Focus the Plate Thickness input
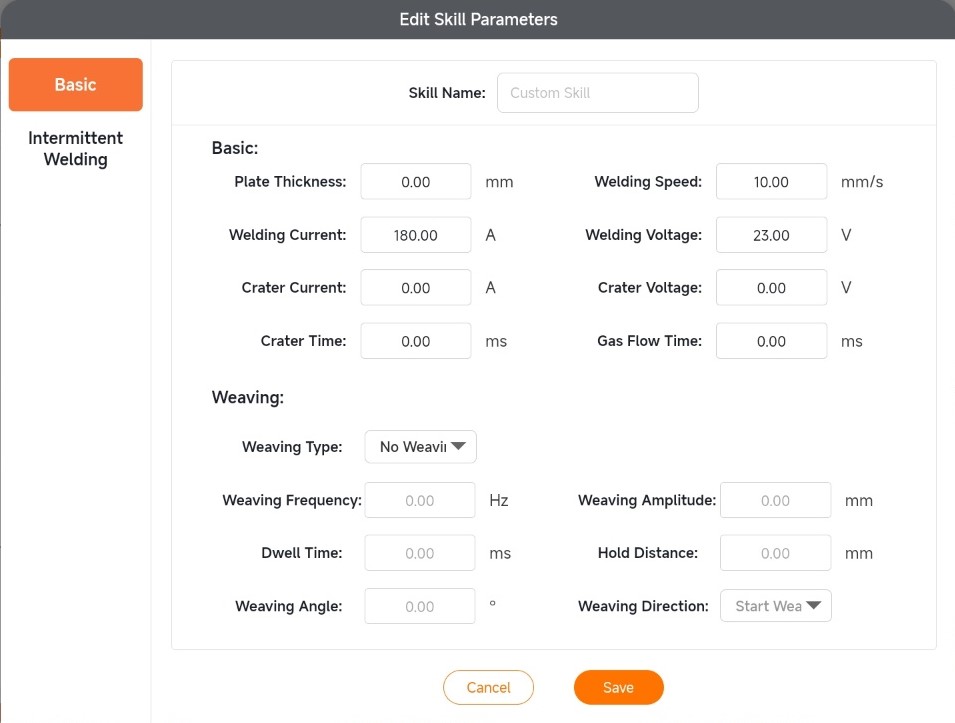The width and height of the screenshot is (955, 723). pos(415,182)
